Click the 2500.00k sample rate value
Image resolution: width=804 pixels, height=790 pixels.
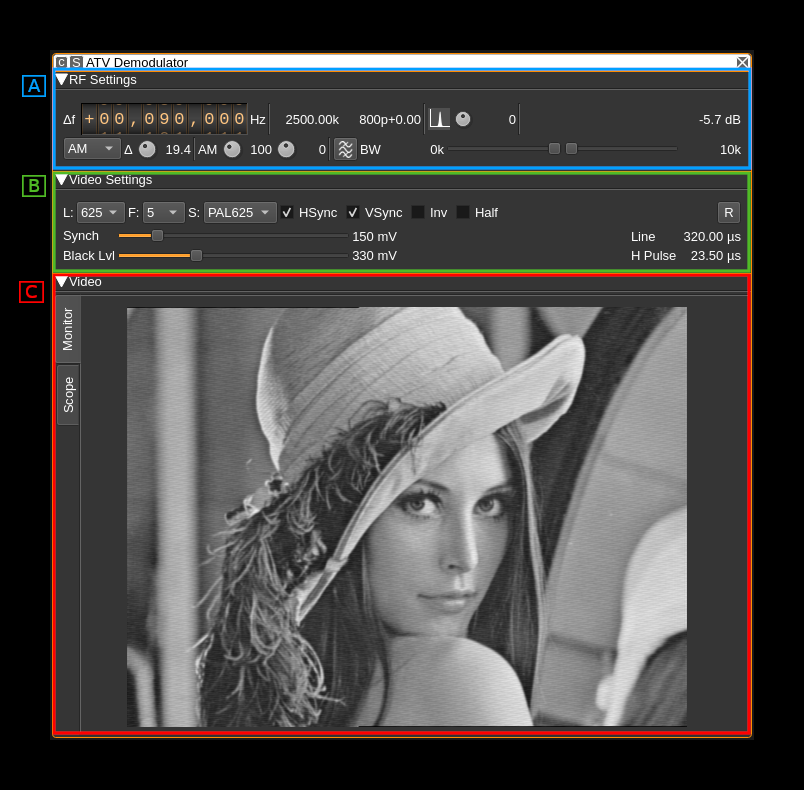(x=312, y=120)
